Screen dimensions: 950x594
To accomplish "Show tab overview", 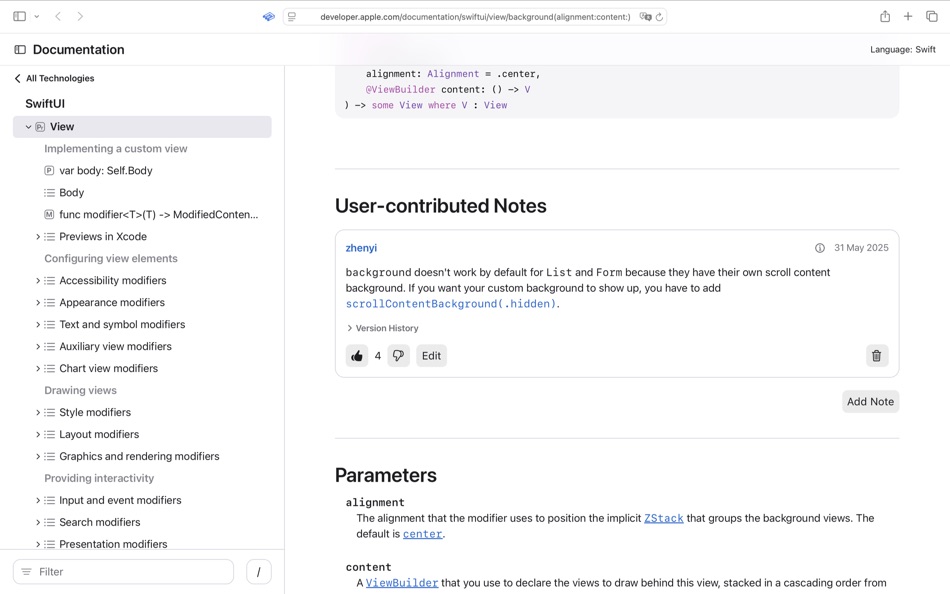I will 931,16.
